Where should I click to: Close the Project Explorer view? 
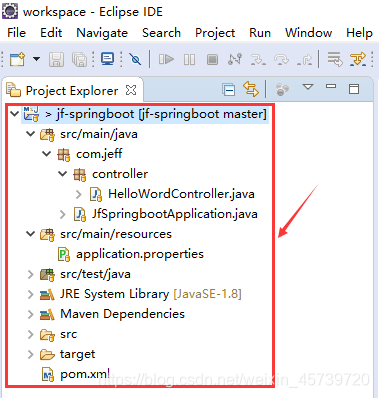(131, 90)
